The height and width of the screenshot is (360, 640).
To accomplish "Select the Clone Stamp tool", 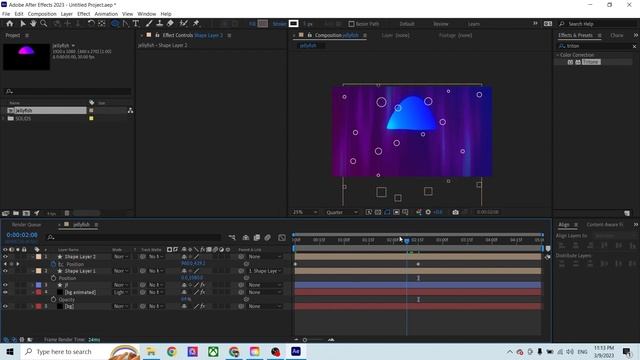I will pos(160,24).
